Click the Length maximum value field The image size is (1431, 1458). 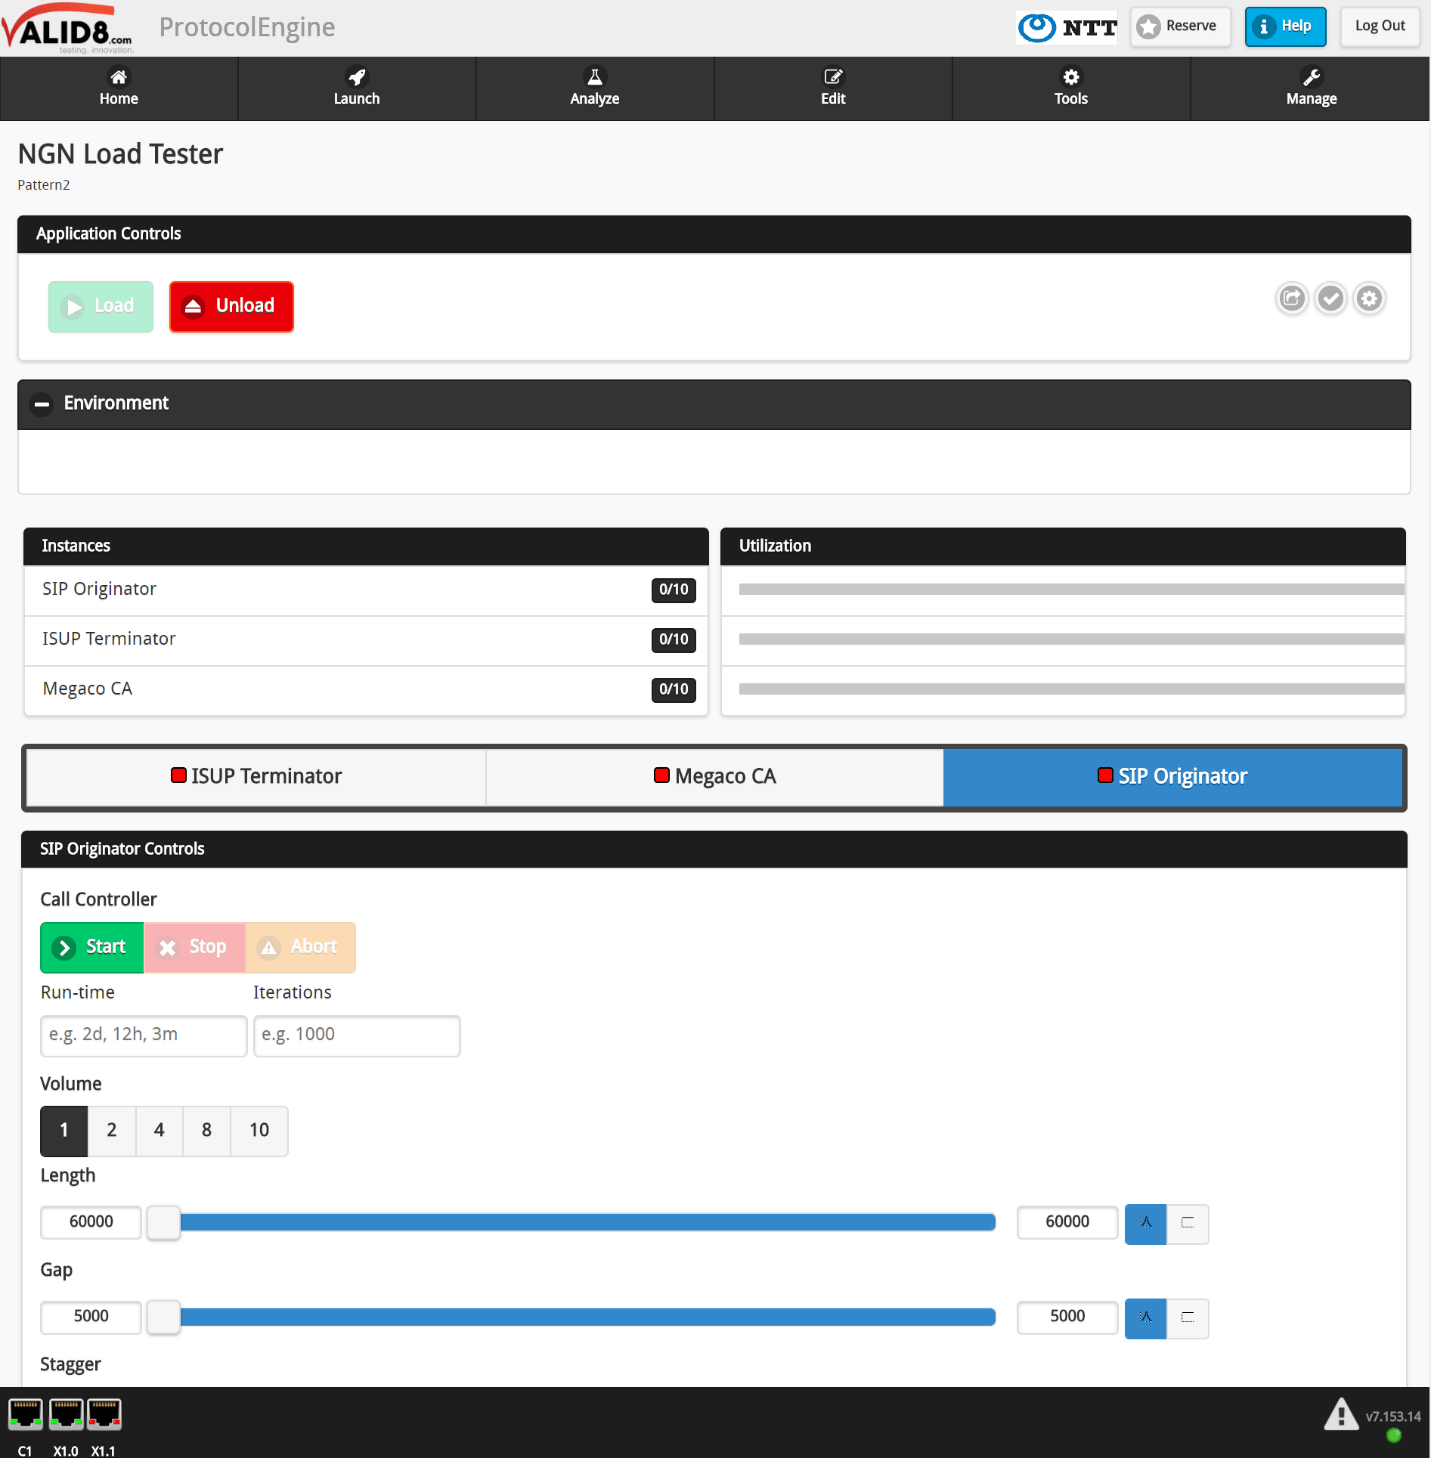(1068, 1223)
